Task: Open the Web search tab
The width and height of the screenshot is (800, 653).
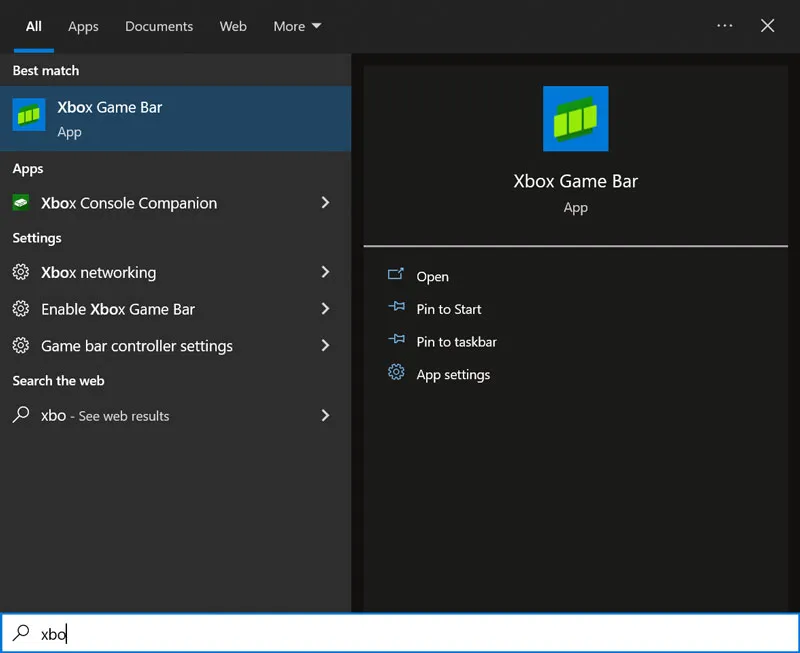Action: coord(233,26)
